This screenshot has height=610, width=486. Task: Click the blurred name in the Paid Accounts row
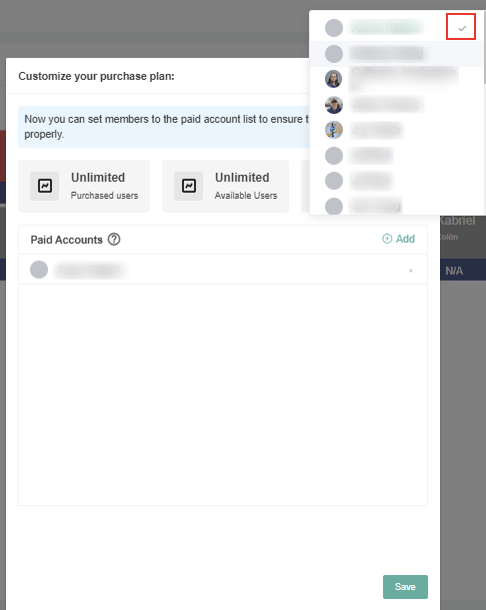(x=91, y=270)
